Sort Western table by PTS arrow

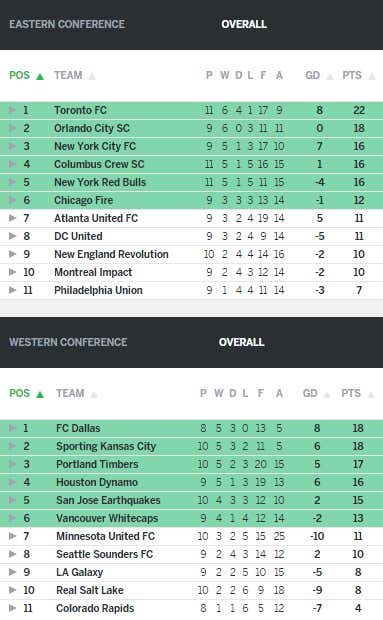click(371, 394)
